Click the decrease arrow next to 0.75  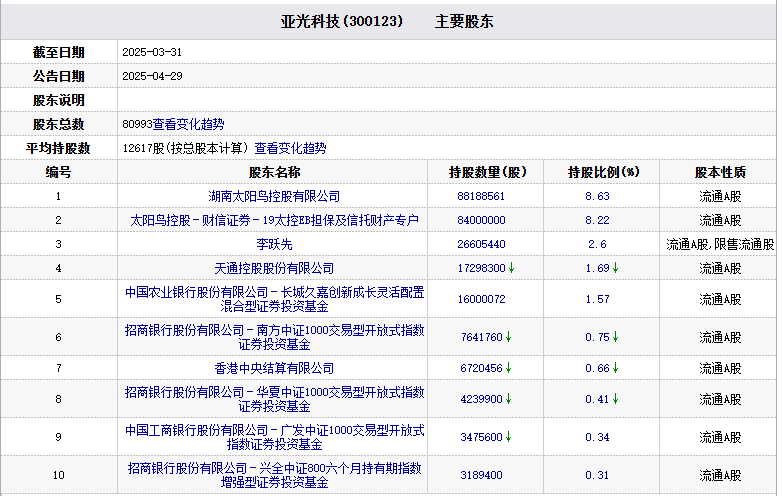616,337
